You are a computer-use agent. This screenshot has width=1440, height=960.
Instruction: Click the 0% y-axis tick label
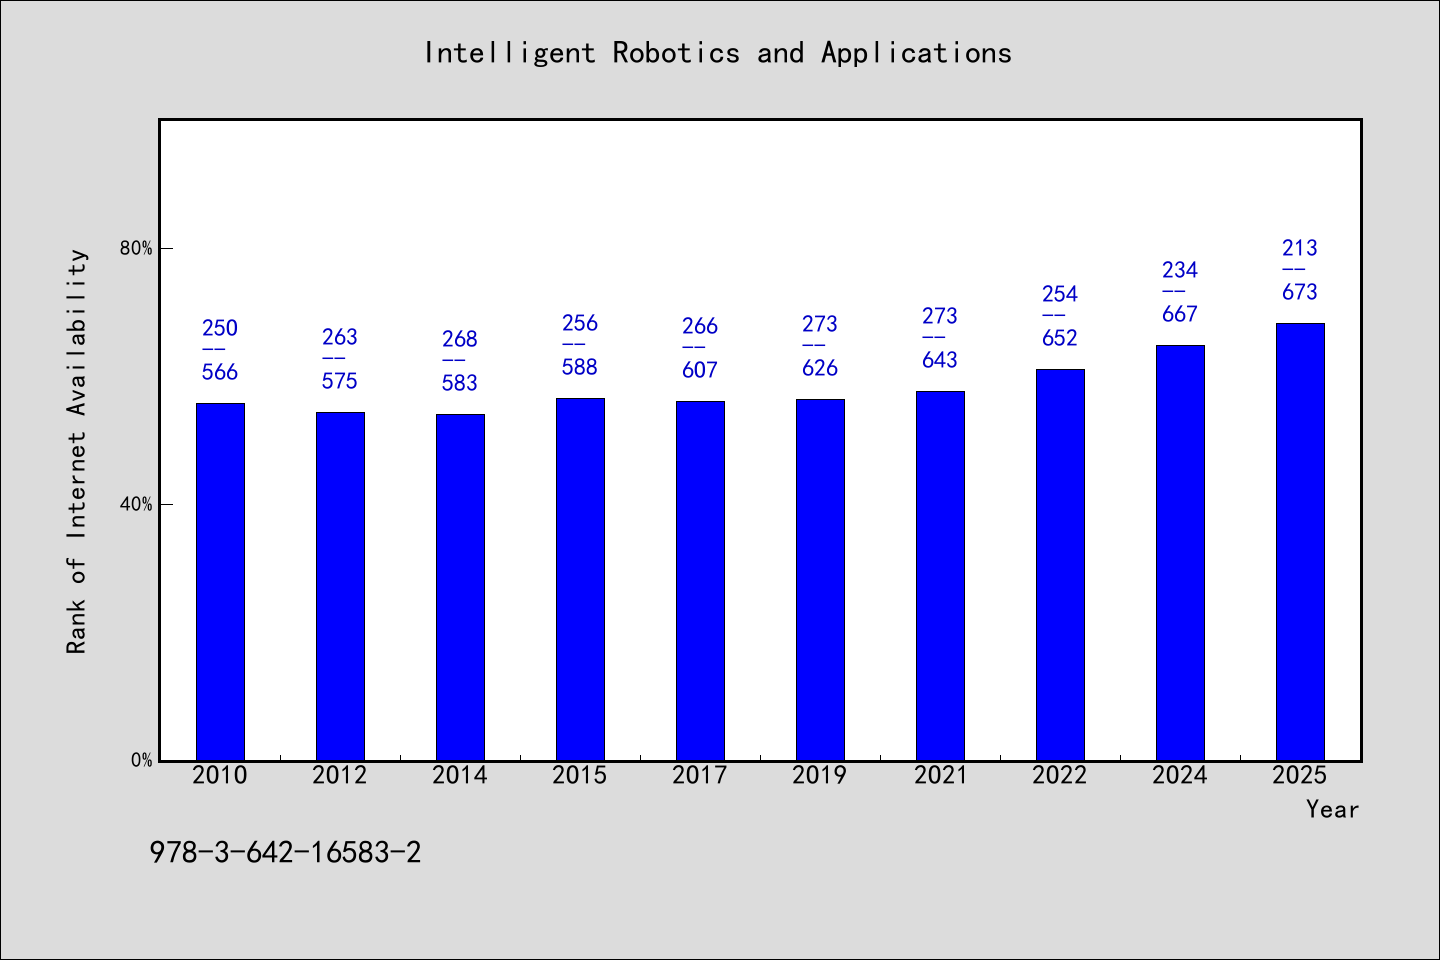coord(141,760)
